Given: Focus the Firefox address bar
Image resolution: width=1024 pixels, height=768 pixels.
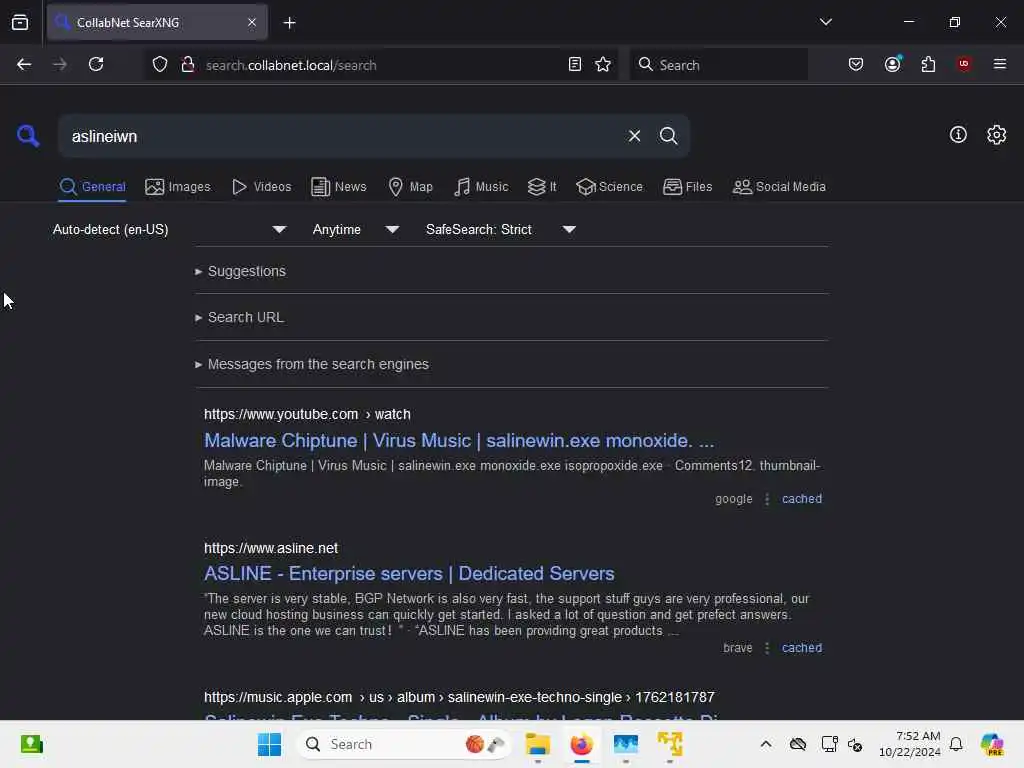Looking at the screenshot, I should [382, 65].
